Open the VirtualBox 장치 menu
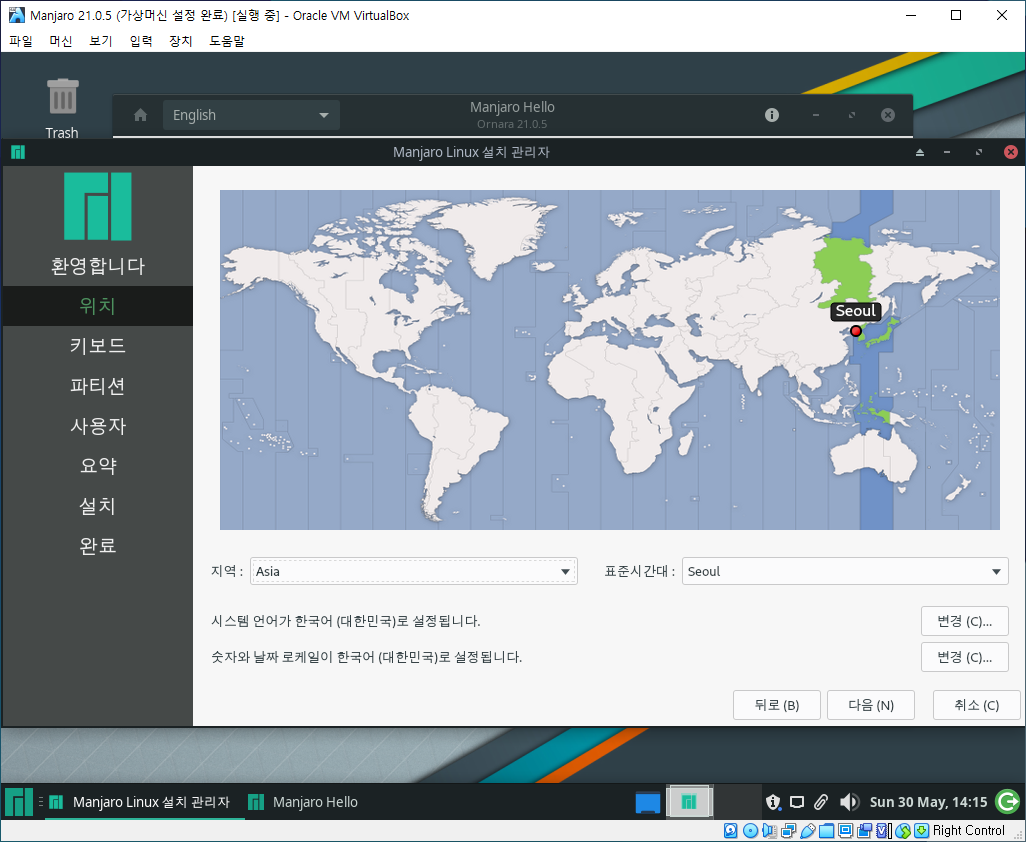Viewport: 1026px width, 842px height. tap(181, 41)
